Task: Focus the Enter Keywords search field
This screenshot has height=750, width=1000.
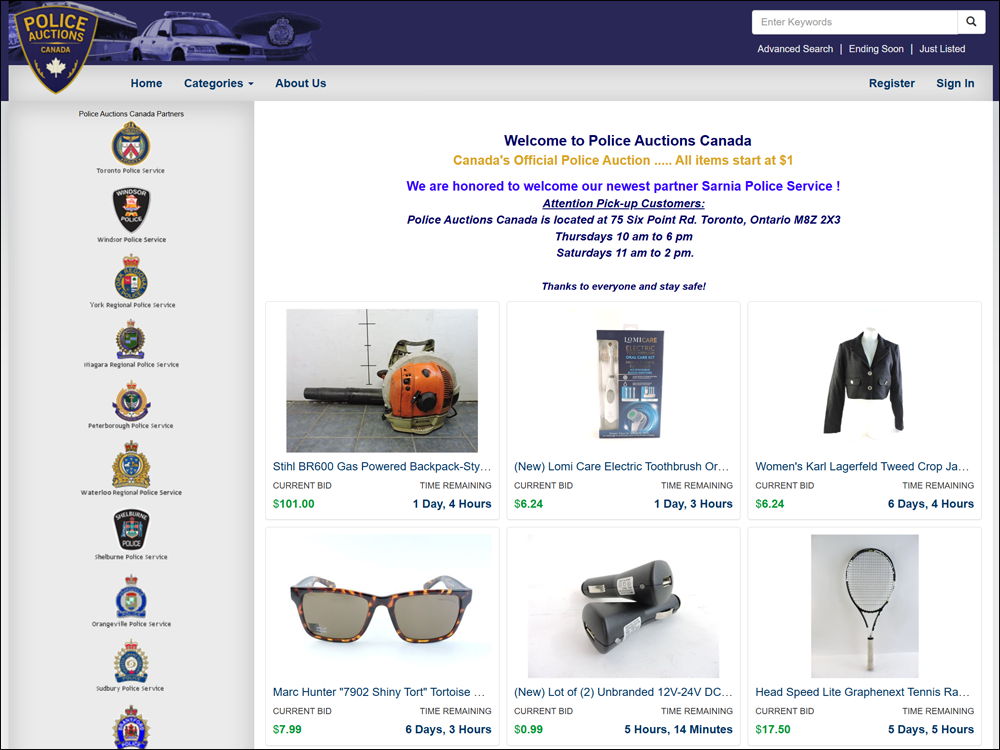Action: (x=855, y=22)
